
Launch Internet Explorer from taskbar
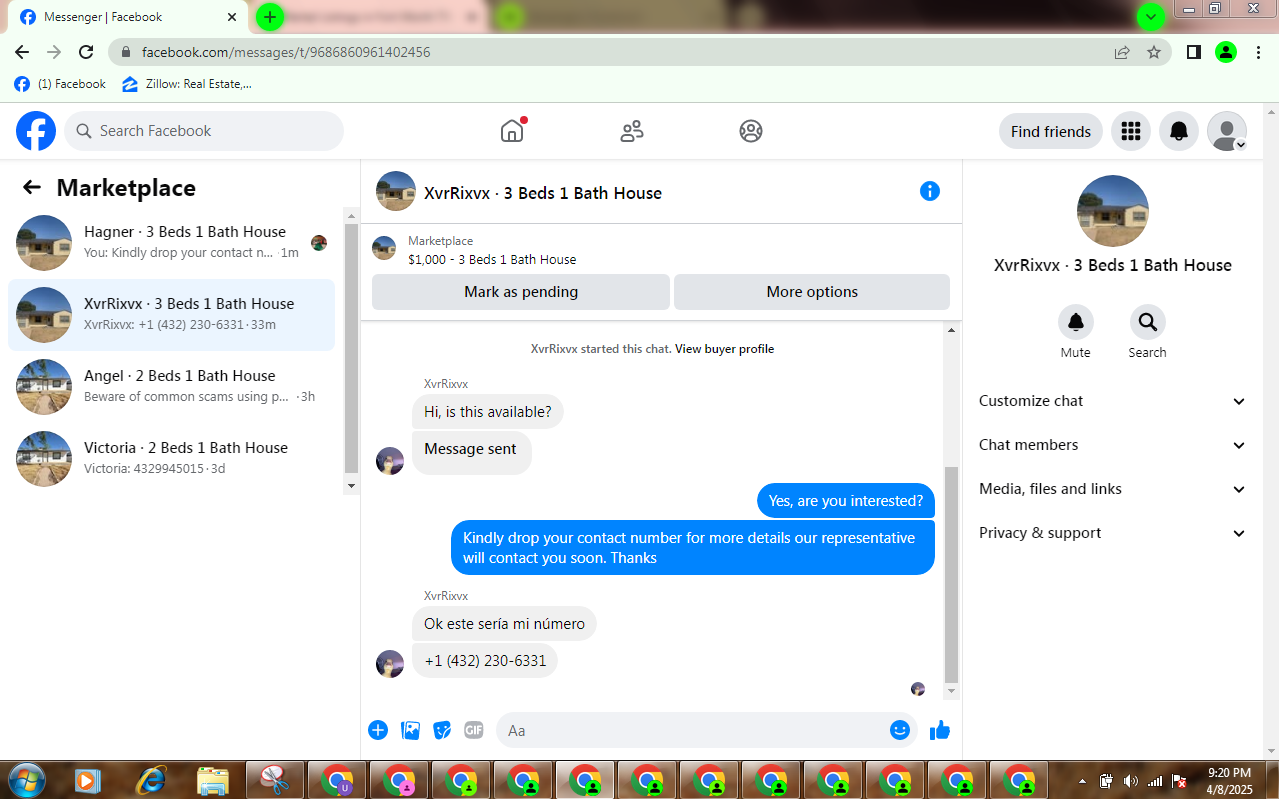point(151,780)
